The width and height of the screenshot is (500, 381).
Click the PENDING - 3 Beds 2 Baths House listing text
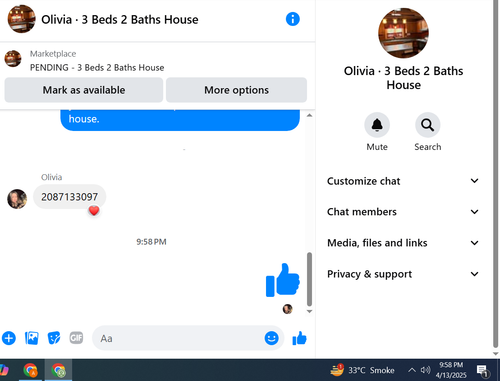[97, 68]
